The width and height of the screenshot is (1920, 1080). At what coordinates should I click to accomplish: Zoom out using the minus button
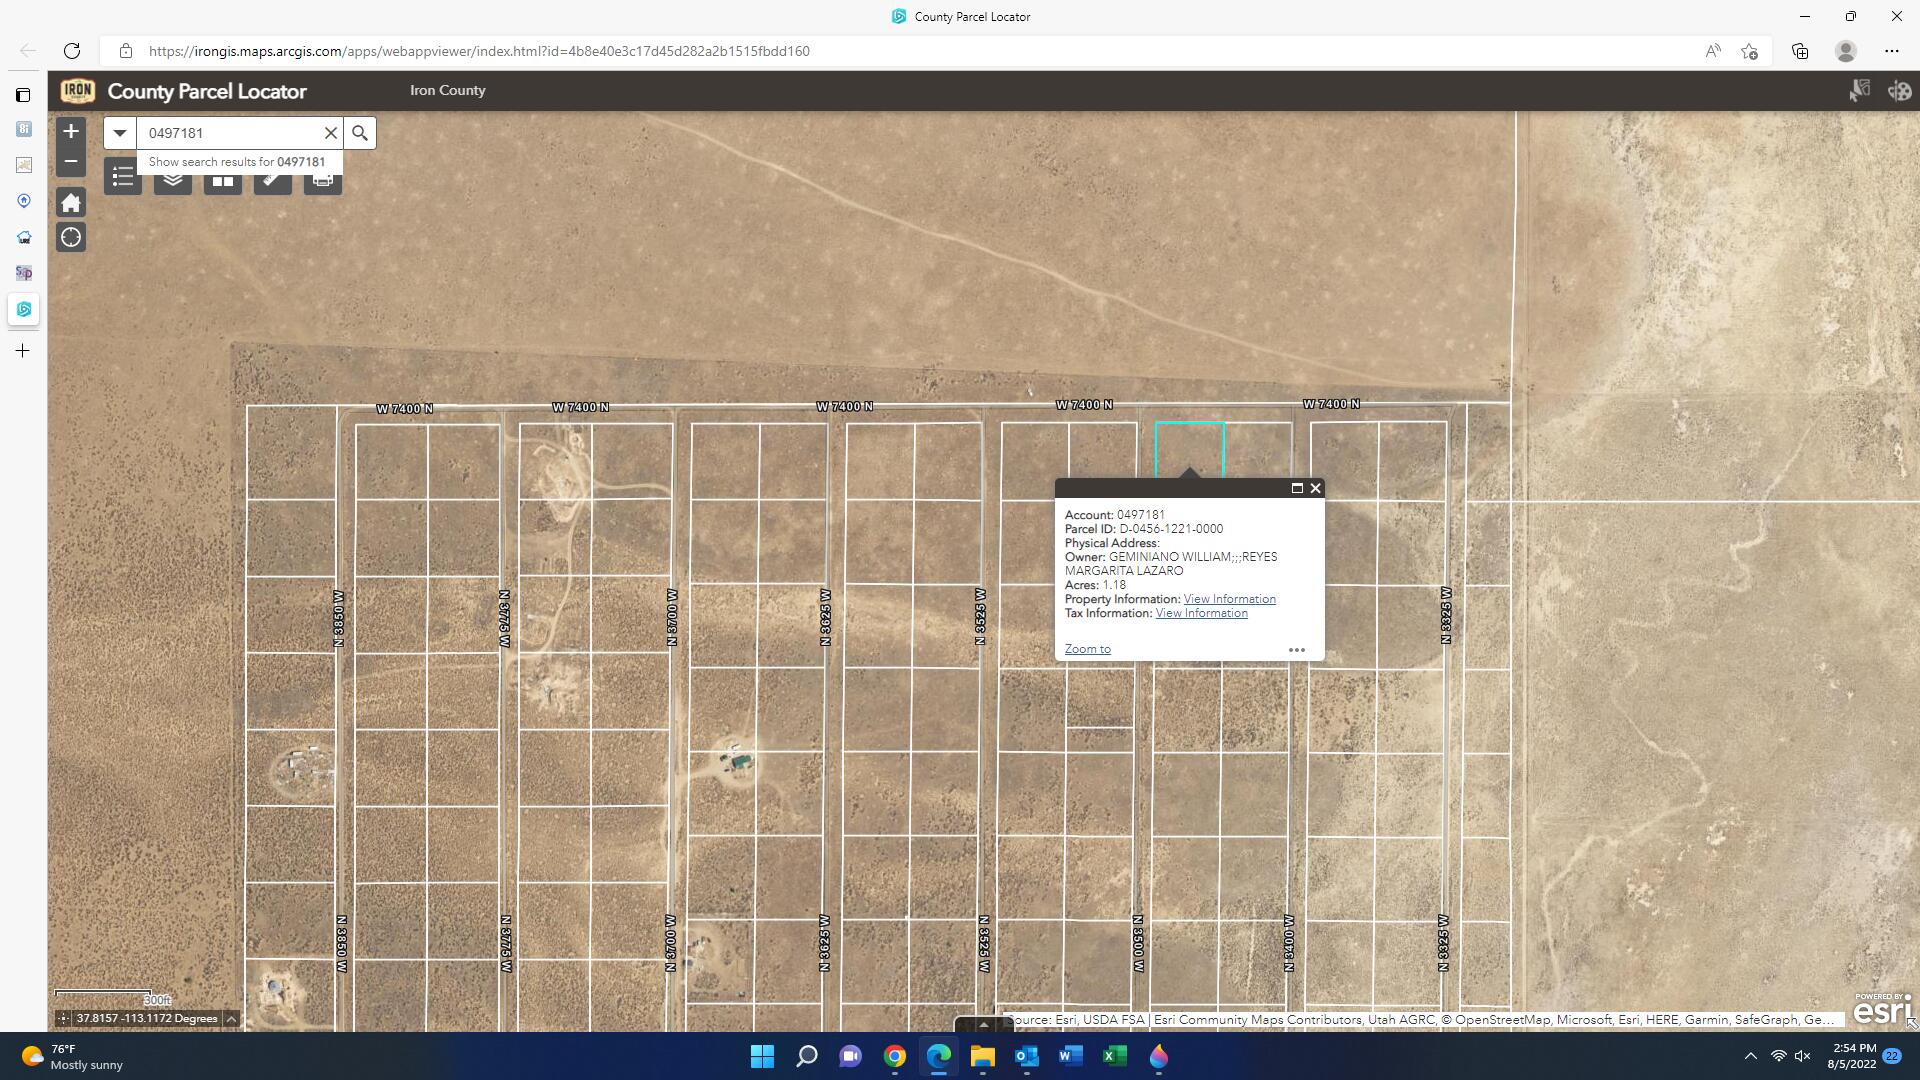coord(71,160)
